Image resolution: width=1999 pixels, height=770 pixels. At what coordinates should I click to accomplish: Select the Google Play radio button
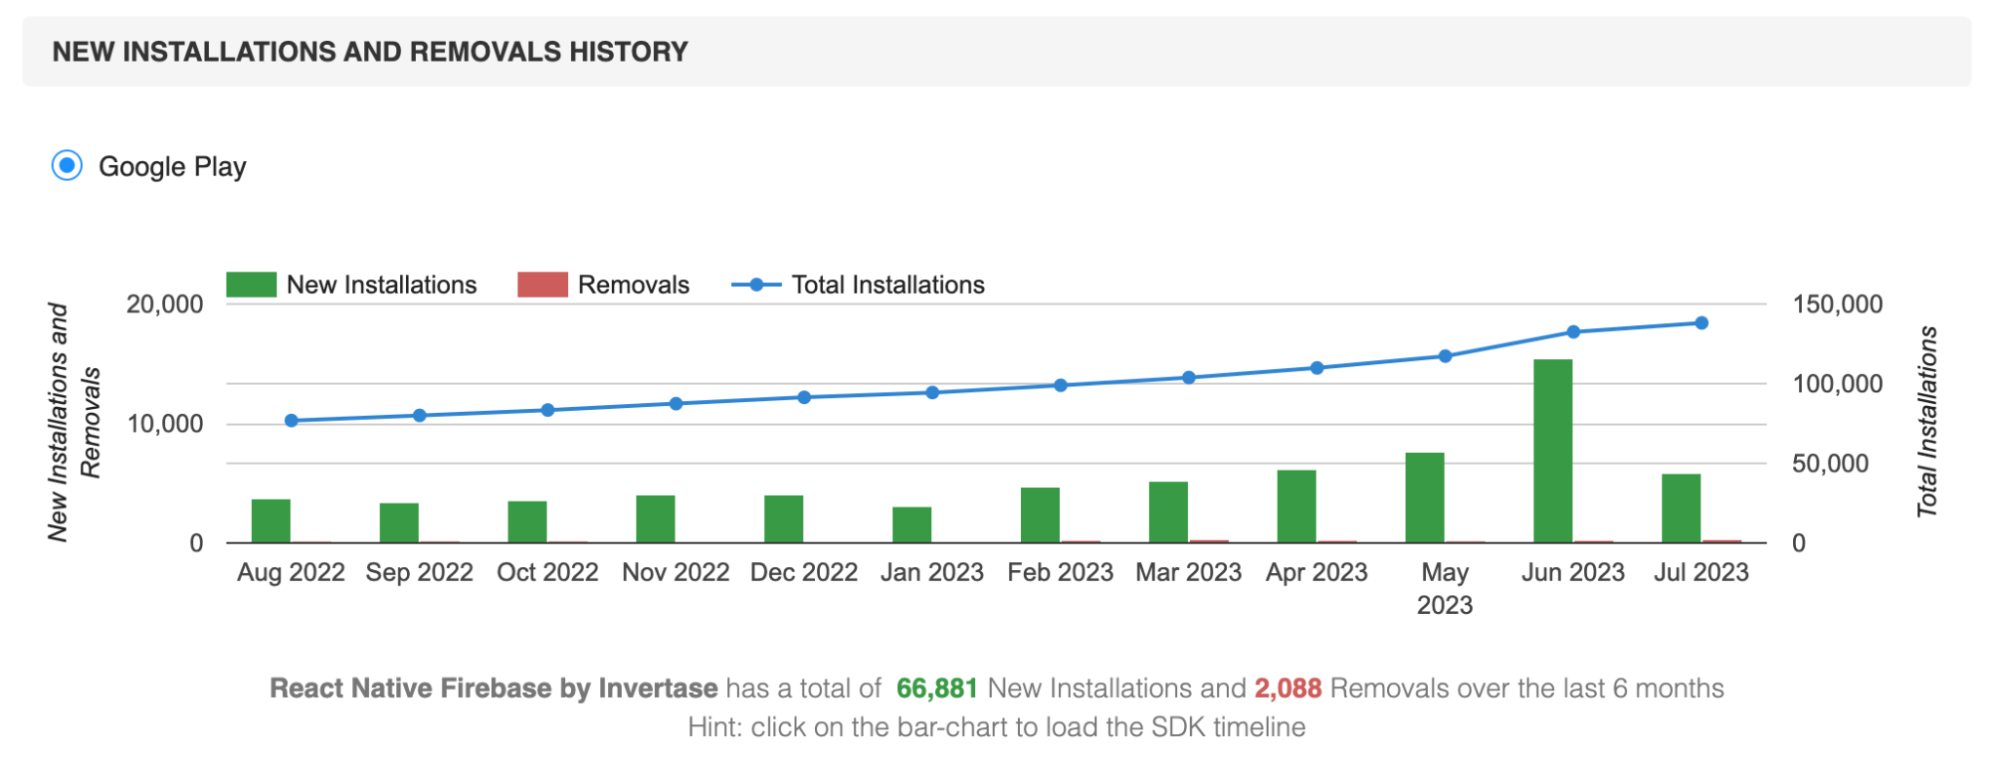[x=67, y=165]
